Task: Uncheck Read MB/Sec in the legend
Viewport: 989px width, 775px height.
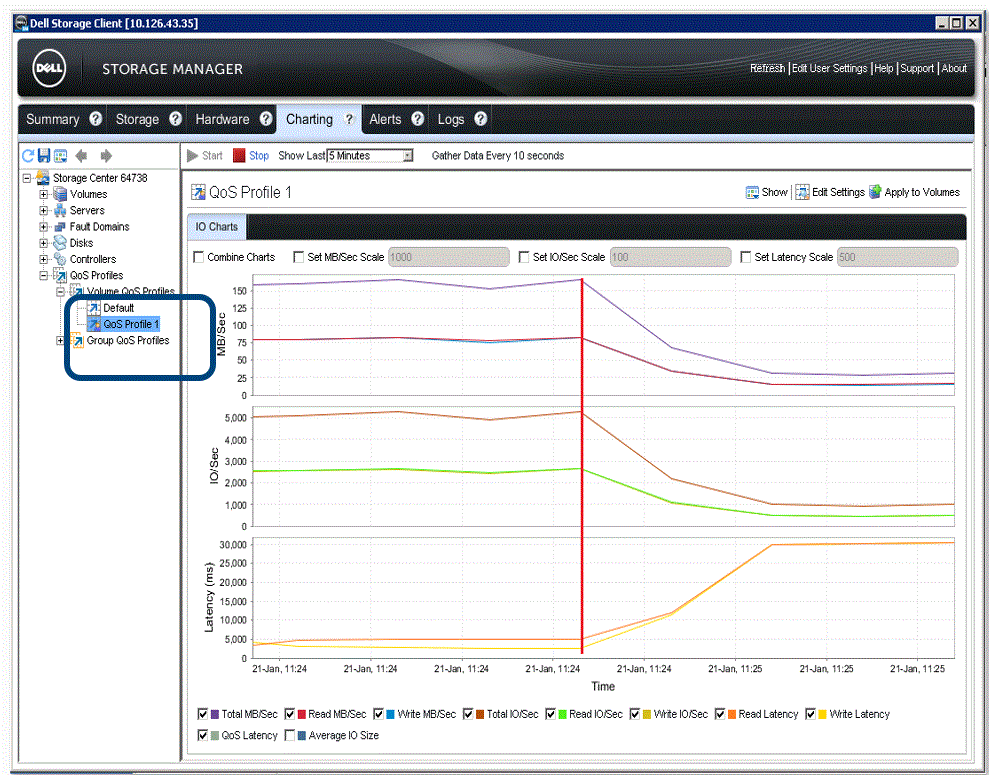Action: (x=290, y=714)
